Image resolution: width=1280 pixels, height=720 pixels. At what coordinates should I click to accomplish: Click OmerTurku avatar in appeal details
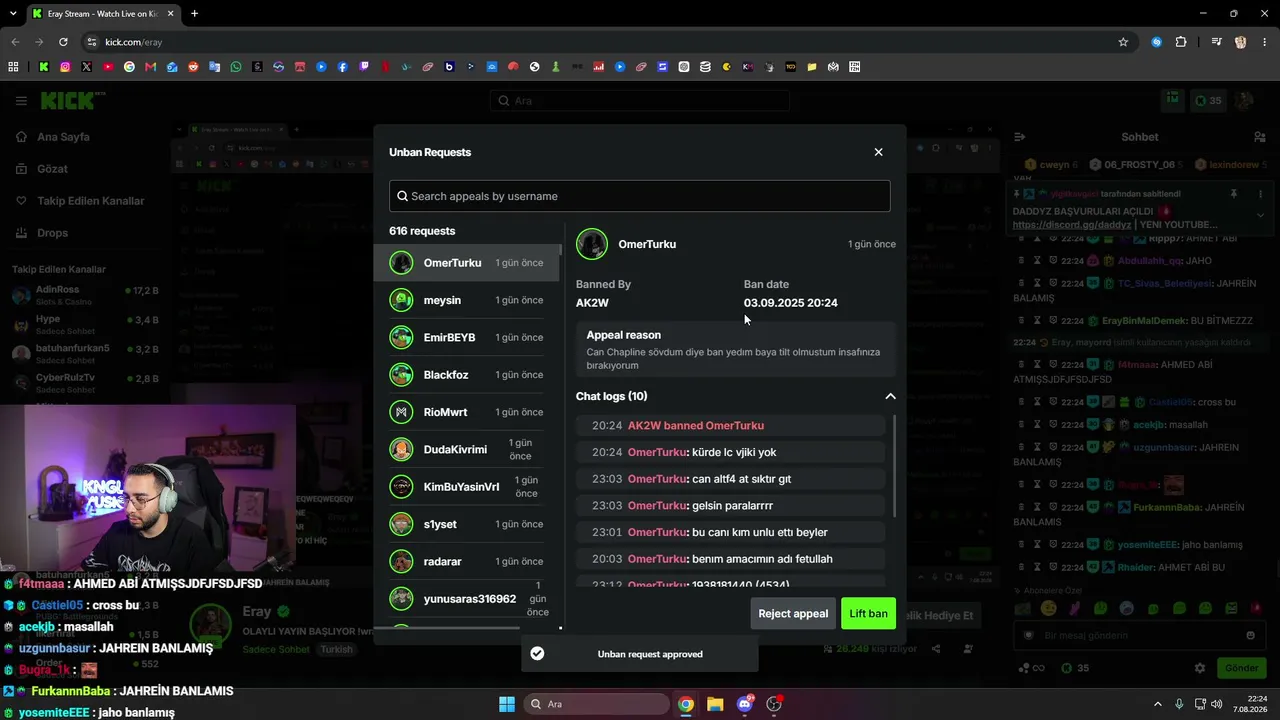tap(592, 244)
